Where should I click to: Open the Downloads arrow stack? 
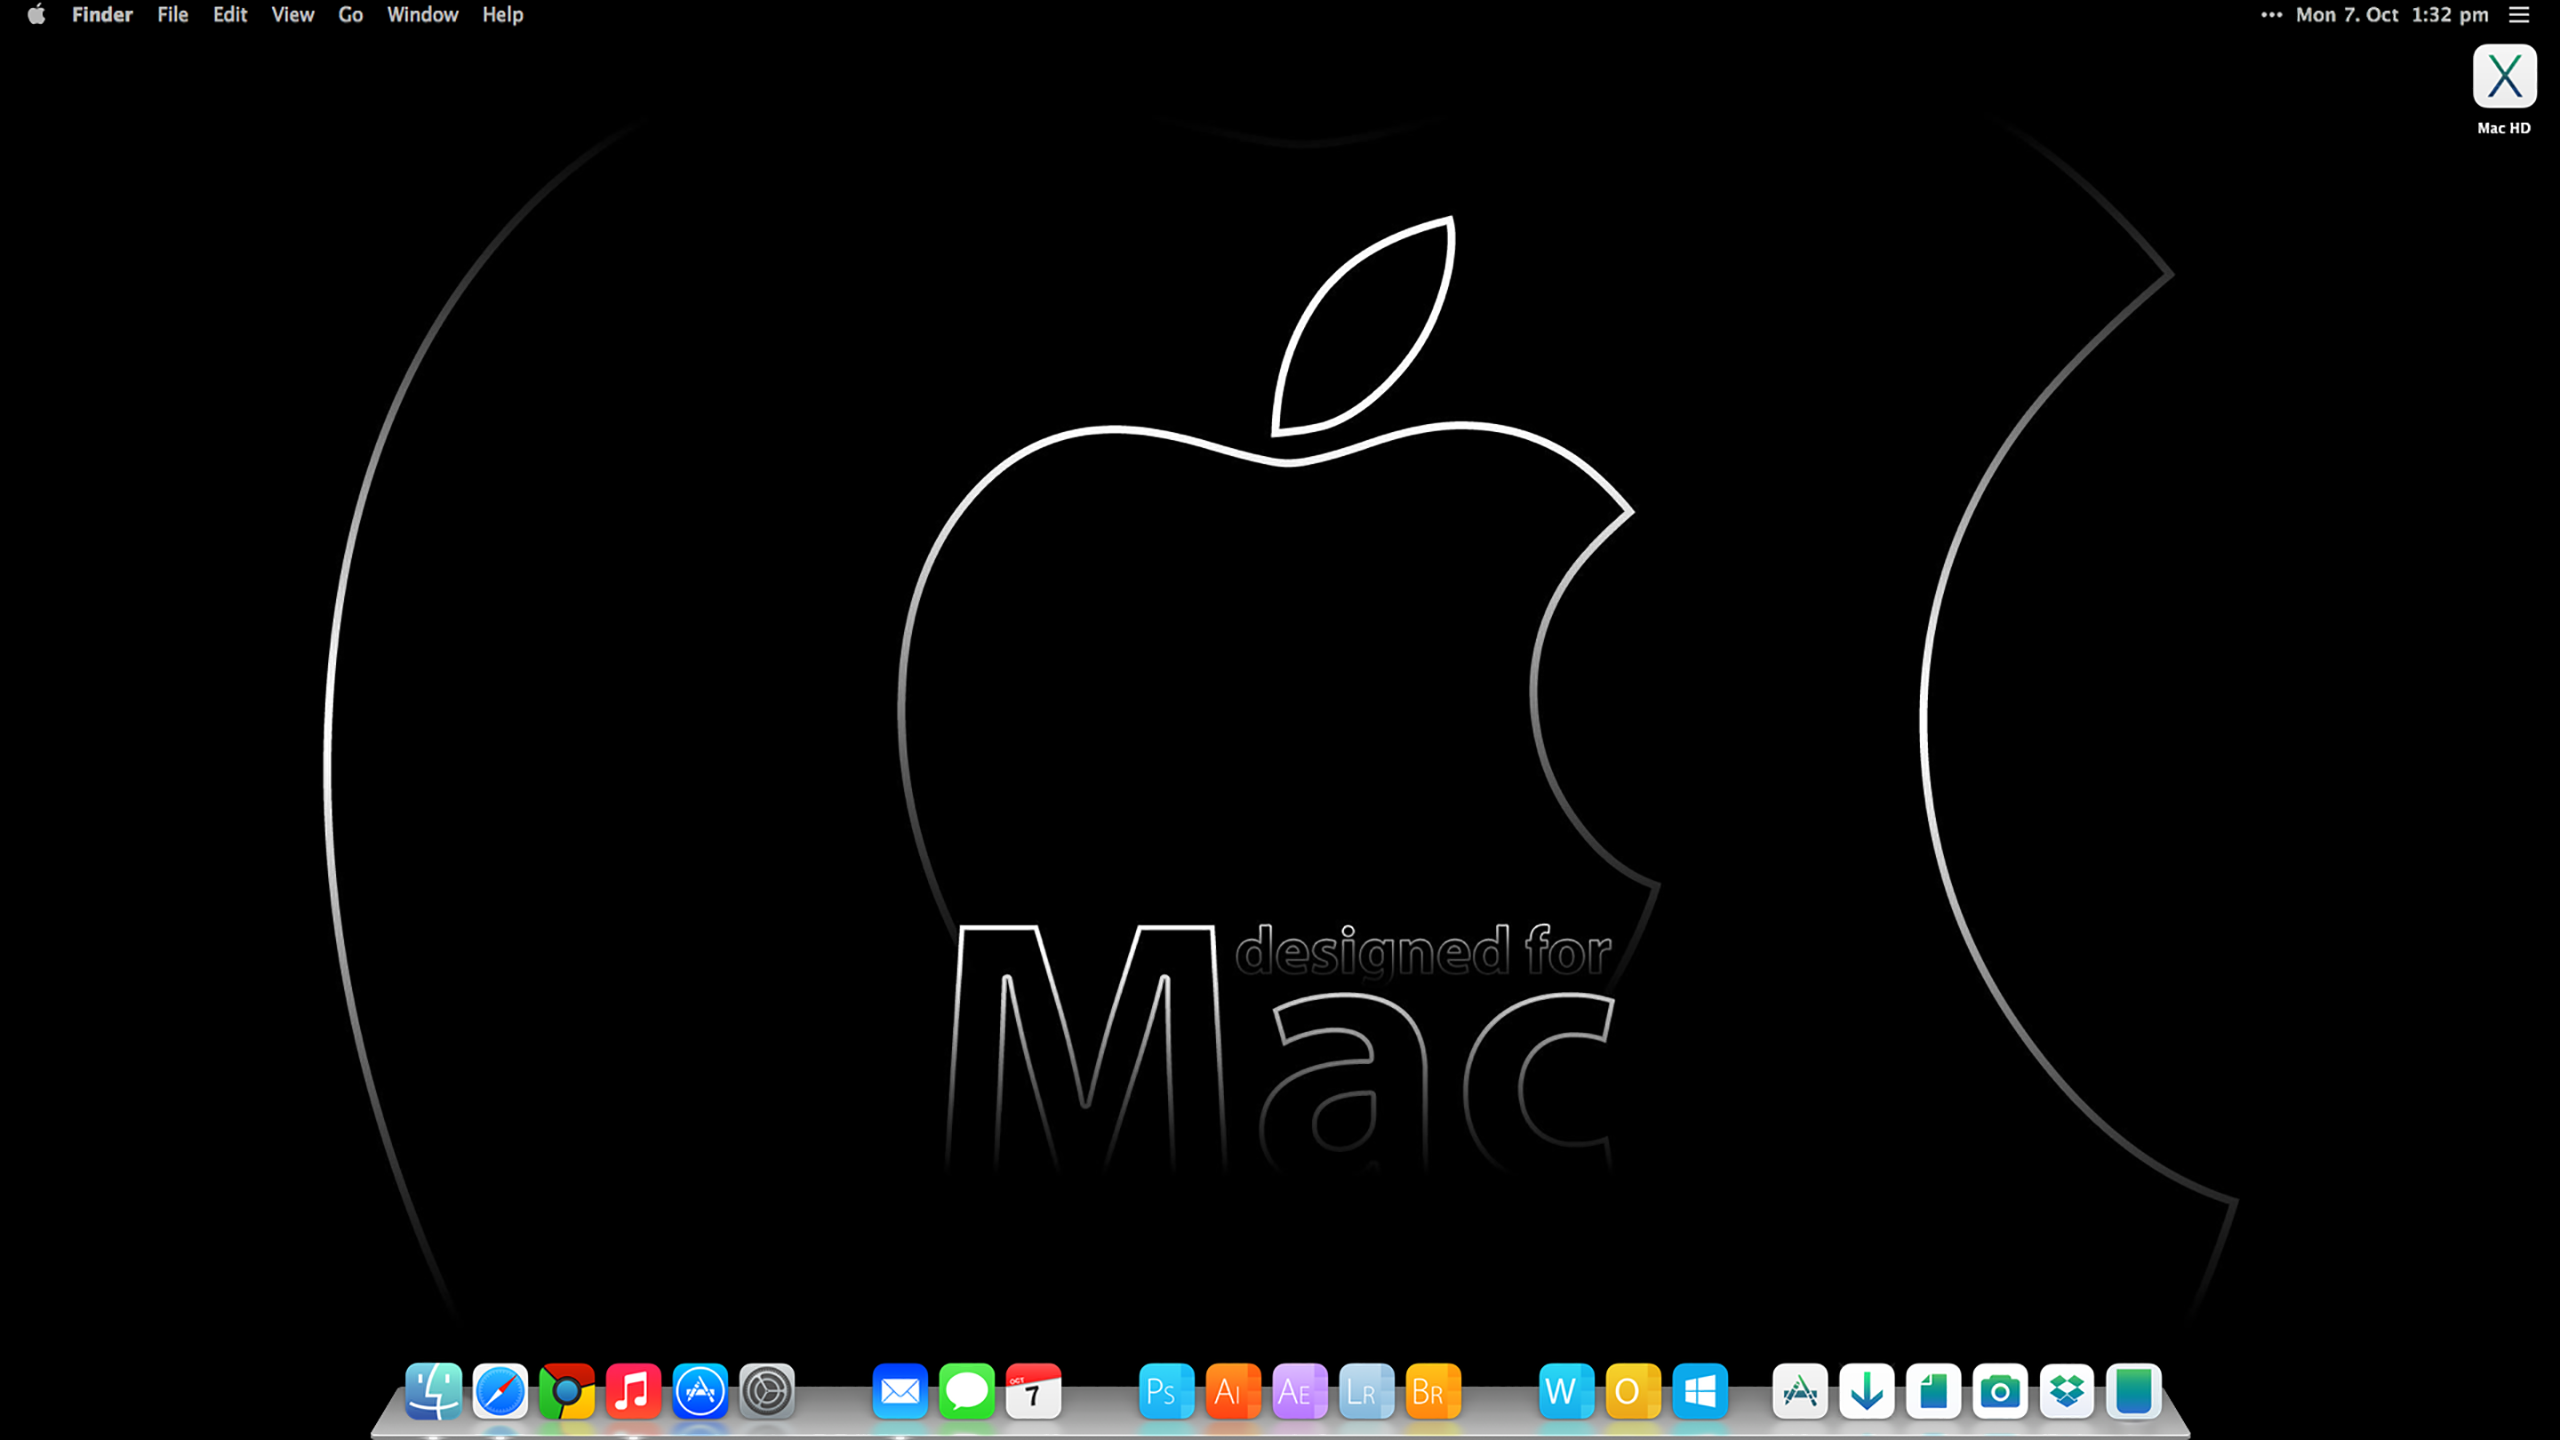(1867, 1391)
